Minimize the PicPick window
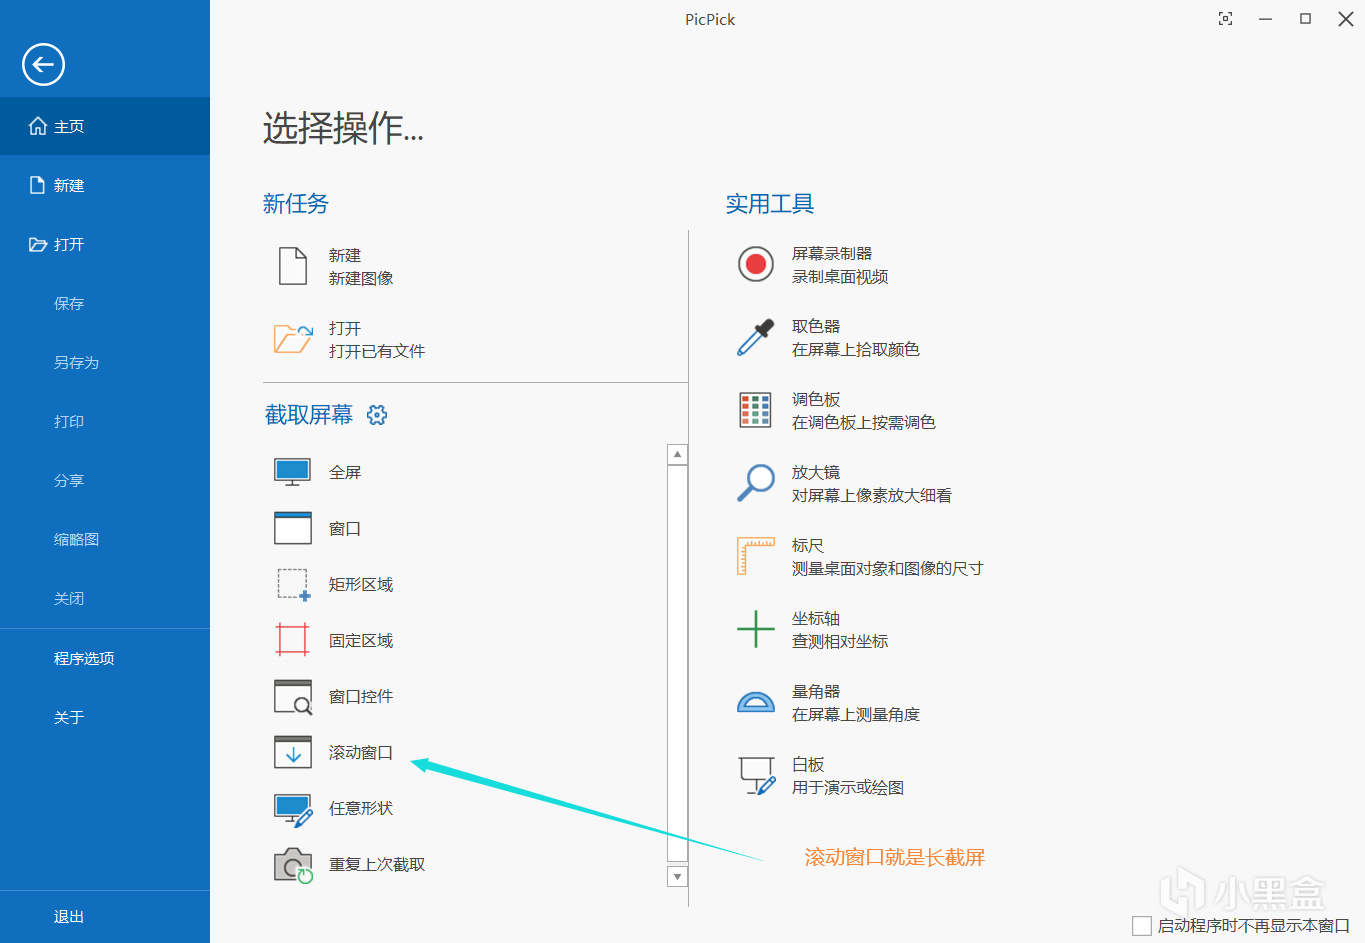This screenshot has height=943, width=1365. [1265, 19]
